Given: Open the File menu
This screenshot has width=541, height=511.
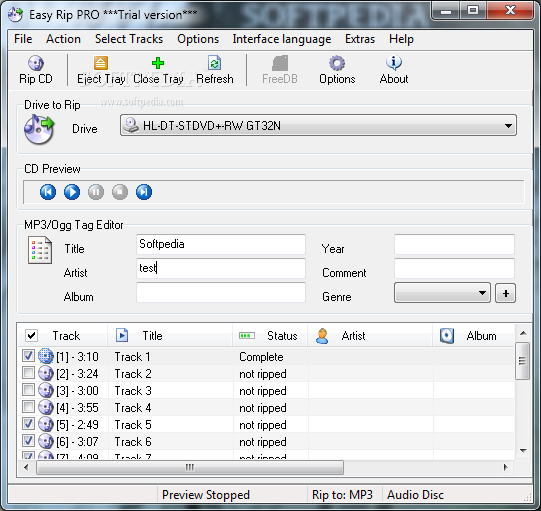Looking at the screenshot, I should (23, 39).
